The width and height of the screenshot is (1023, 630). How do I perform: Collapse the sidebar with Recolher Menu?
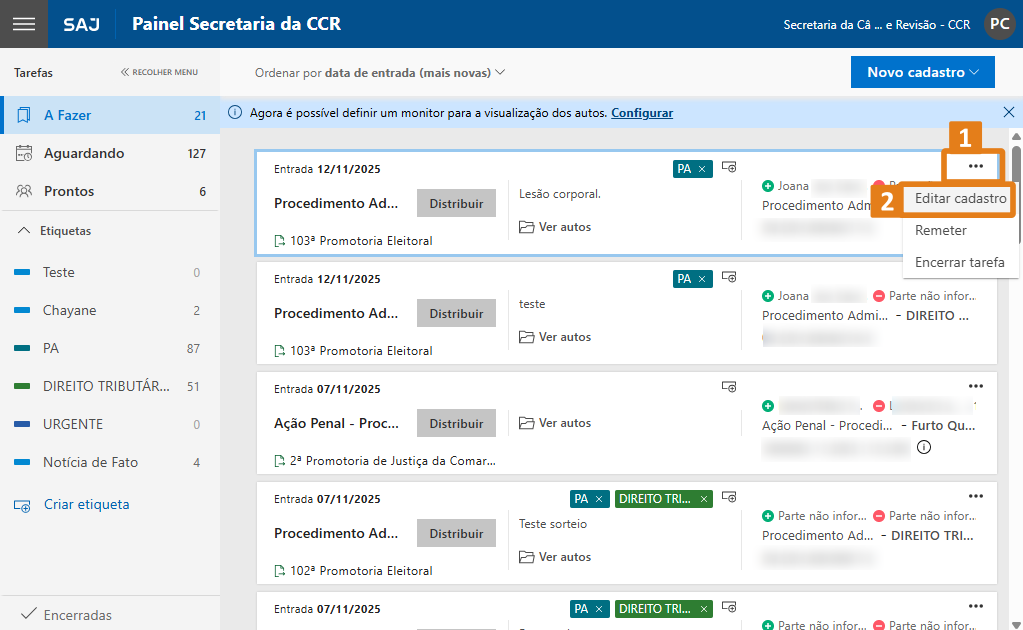[x=159, y=72]
